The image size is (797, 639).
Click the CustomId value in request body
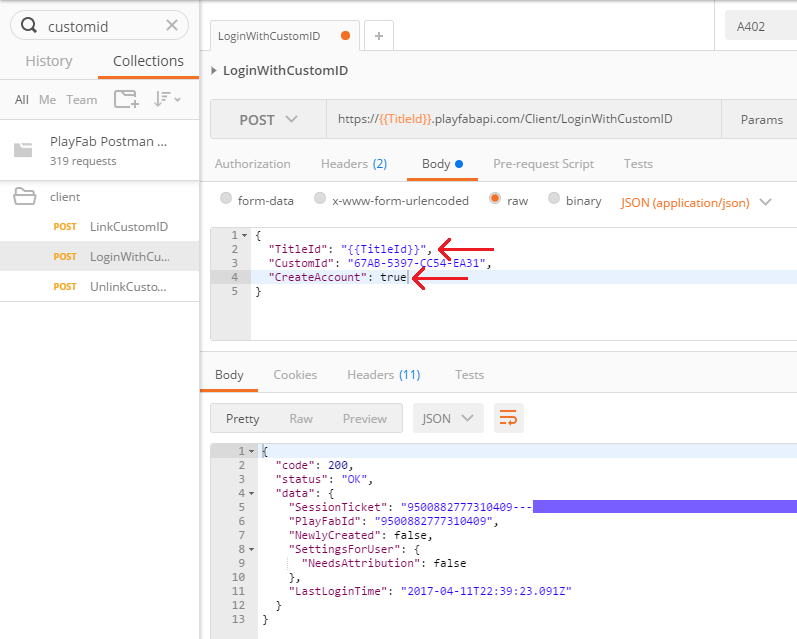[416, 263]
